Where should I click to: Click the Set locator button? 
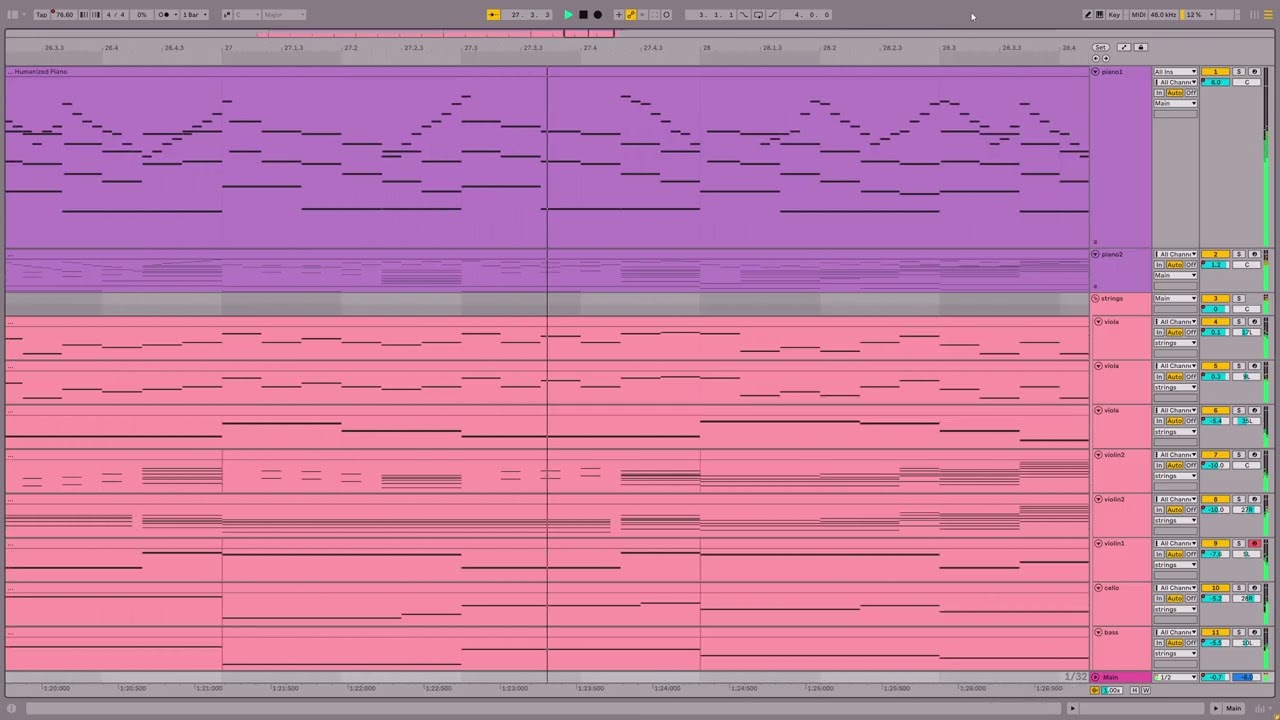(x=1101, y=47)
